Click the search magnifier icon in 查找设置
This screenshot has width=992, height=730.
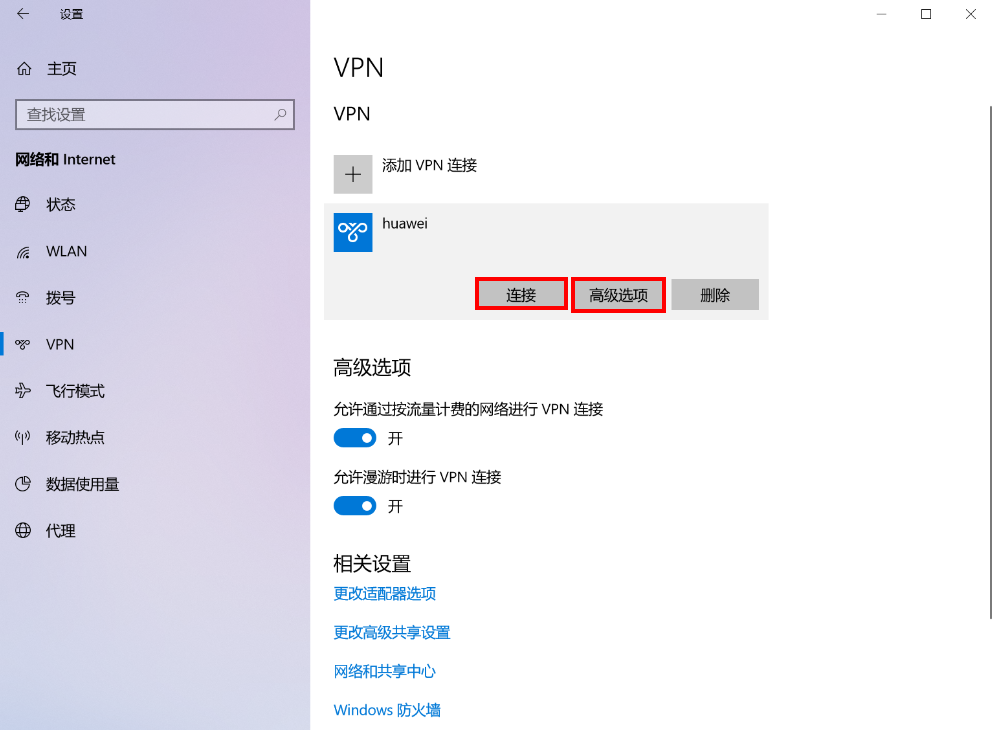(x=280, y=114)
